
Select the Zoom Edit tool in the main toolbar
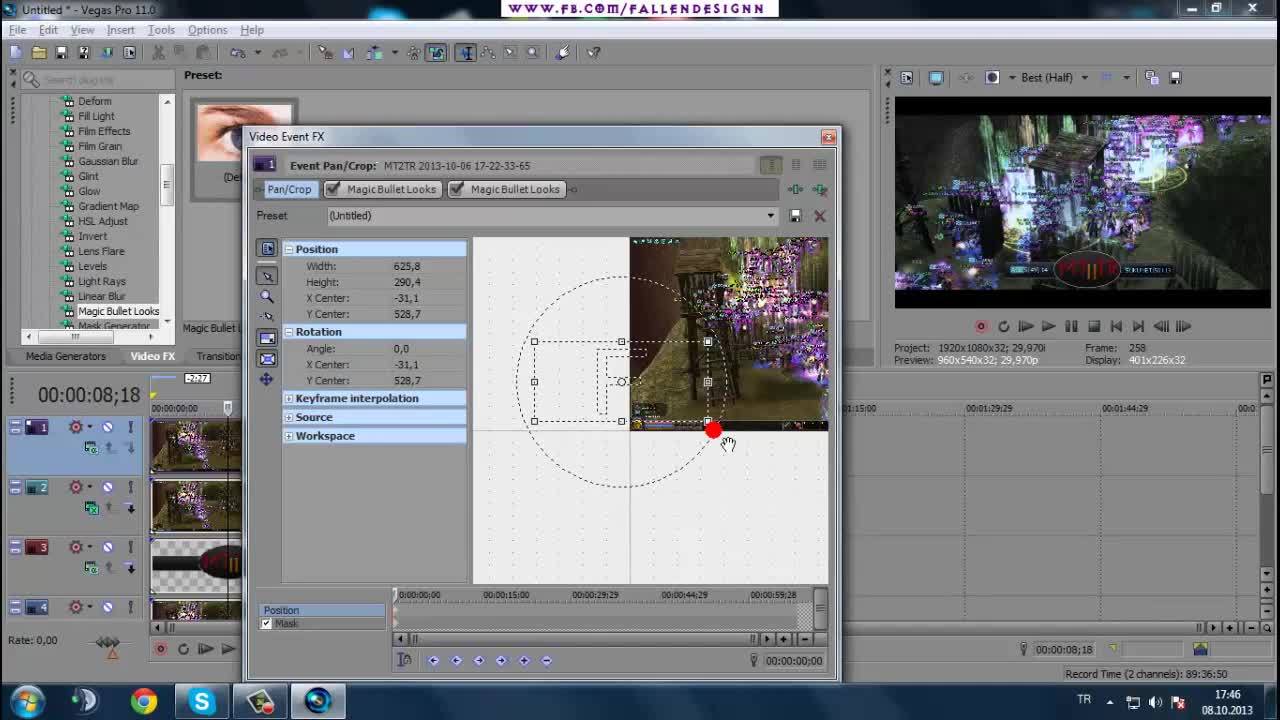point(533,53)
